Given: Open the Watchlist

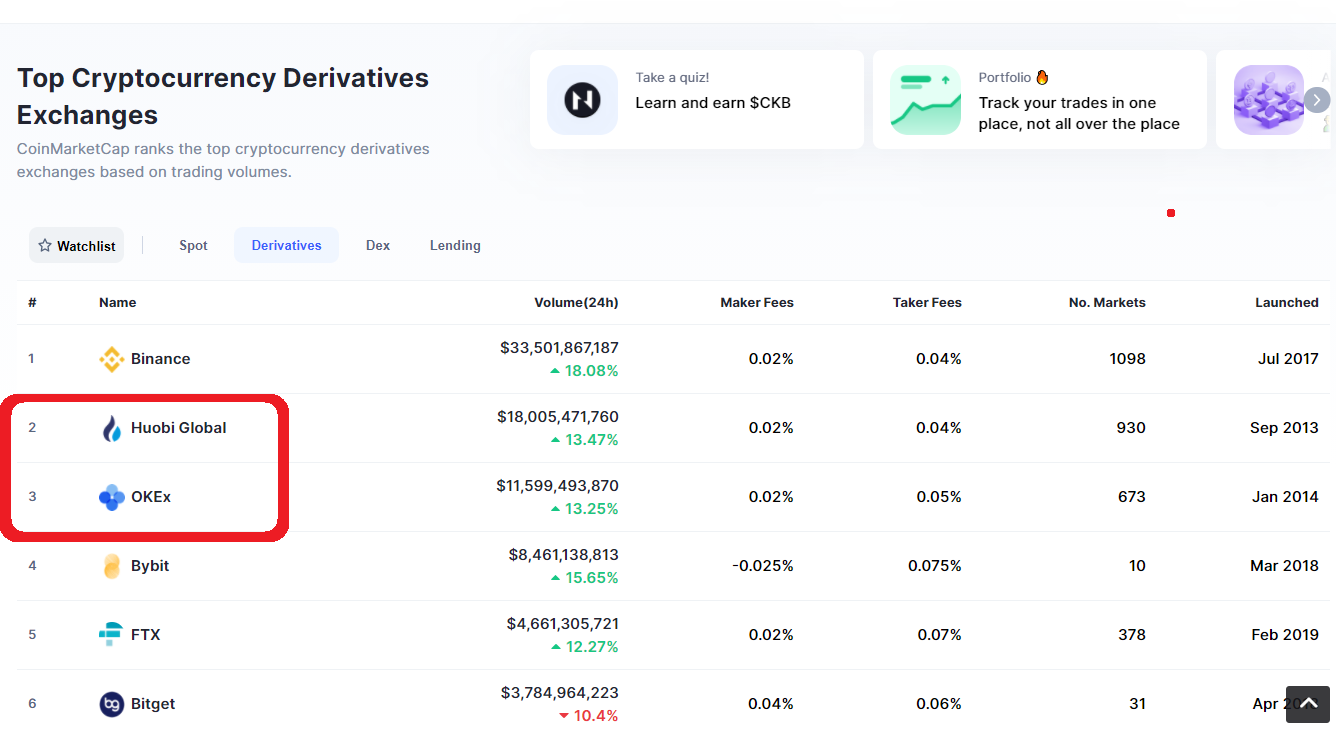Looking at the screenshot, I should pos(76,245).
